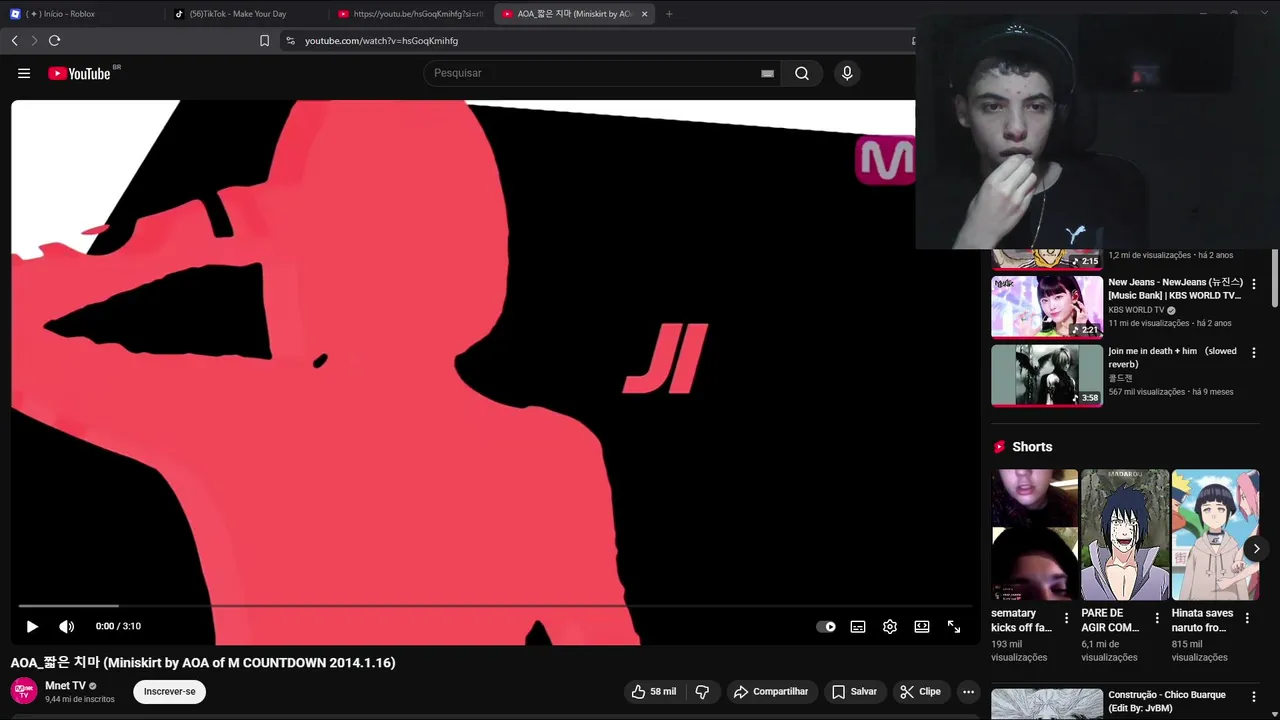View site information icon in address bar

[x=290, y=41]
